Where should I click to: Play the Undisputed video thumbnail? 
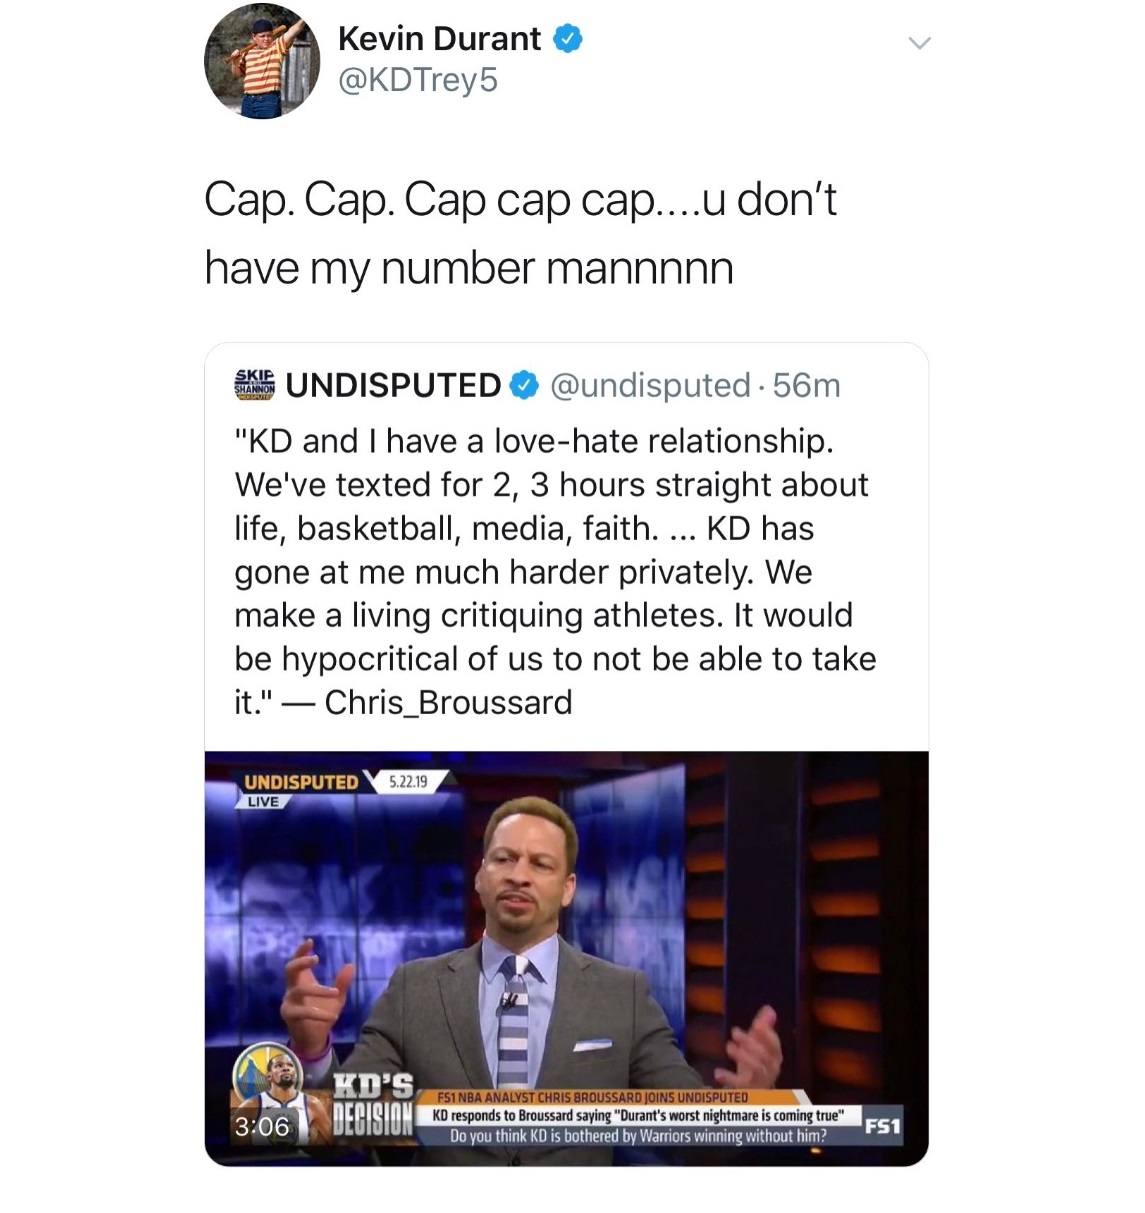(x=566, y=958)
